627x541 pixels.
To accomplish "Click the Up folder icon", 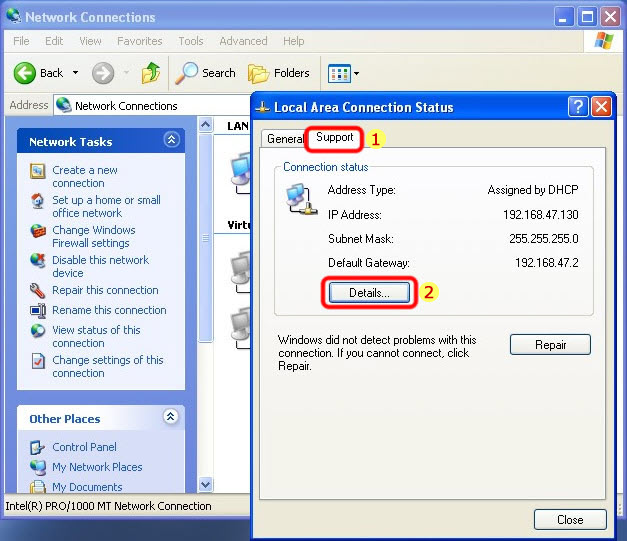I will tap(151, 73).
